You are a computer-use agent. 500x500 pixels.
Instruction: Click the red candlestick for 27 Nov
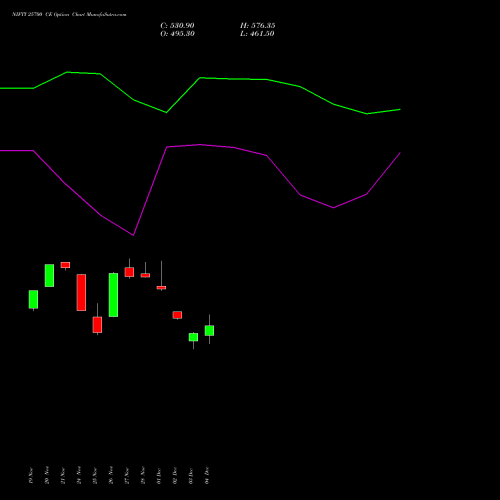tap(129, 272)
